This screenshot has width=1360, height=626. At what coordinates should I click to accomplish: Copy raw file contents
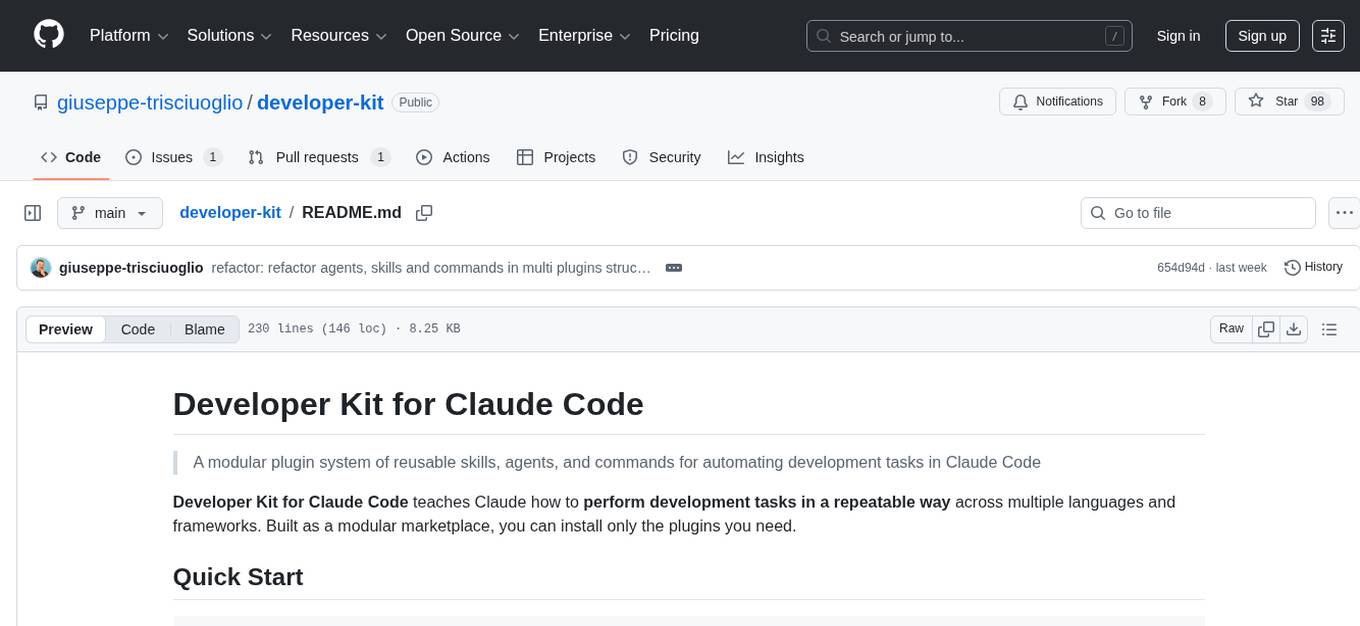(1266, 329)
